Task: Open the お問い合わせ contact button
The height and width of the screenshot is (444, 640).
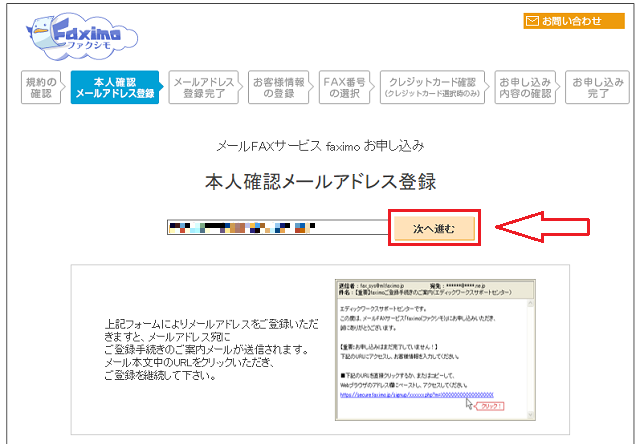Action: coord(574,21)
